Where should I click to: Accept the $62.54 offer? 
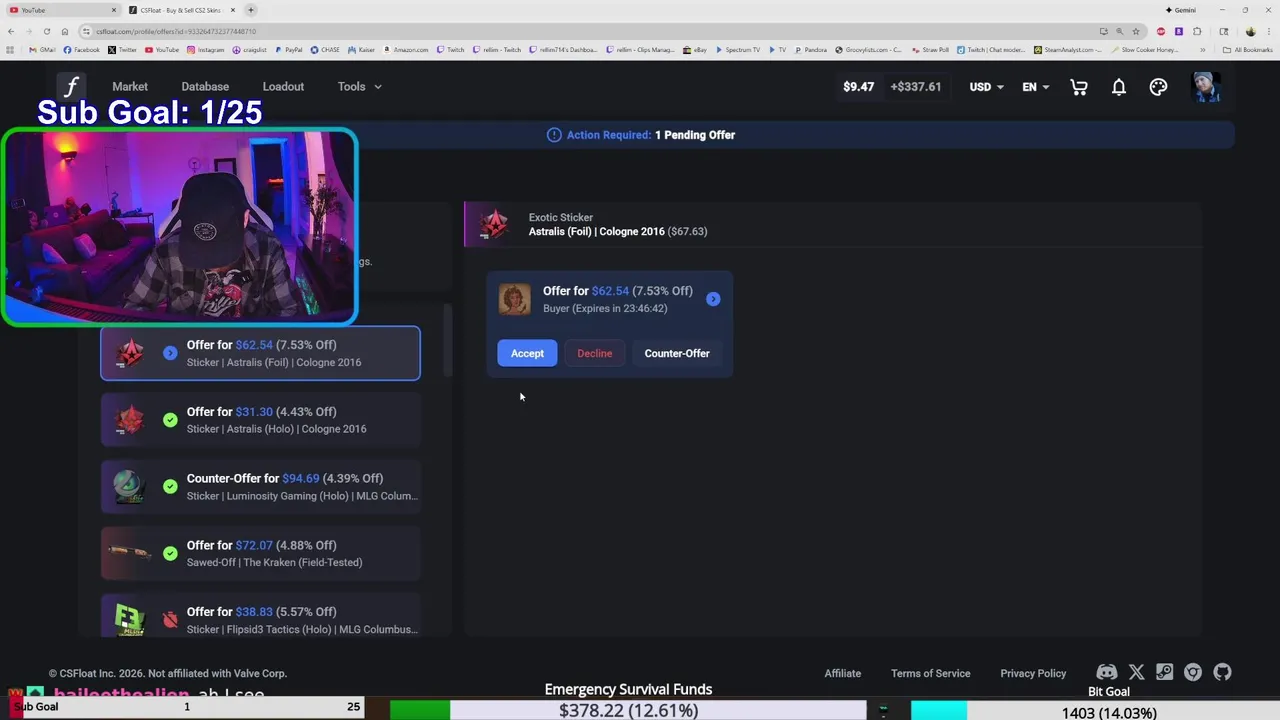527,353
